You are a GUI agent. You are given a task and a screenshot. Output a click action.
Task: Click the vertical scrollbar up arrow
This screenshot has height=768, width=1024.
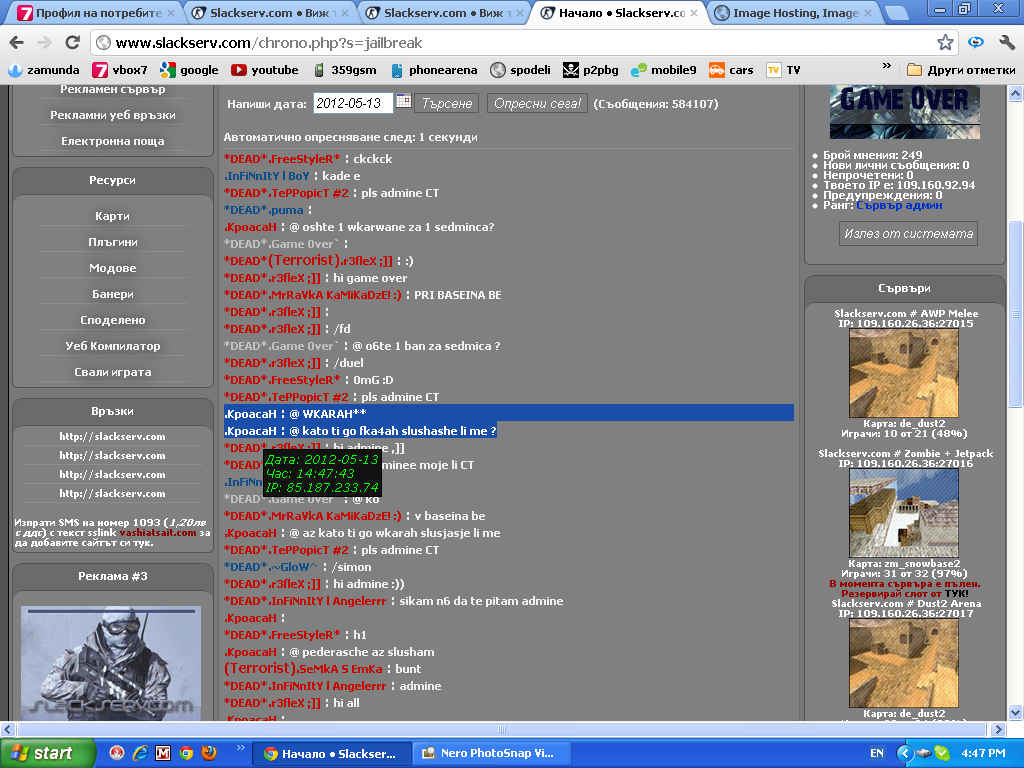coord(1016,93)
